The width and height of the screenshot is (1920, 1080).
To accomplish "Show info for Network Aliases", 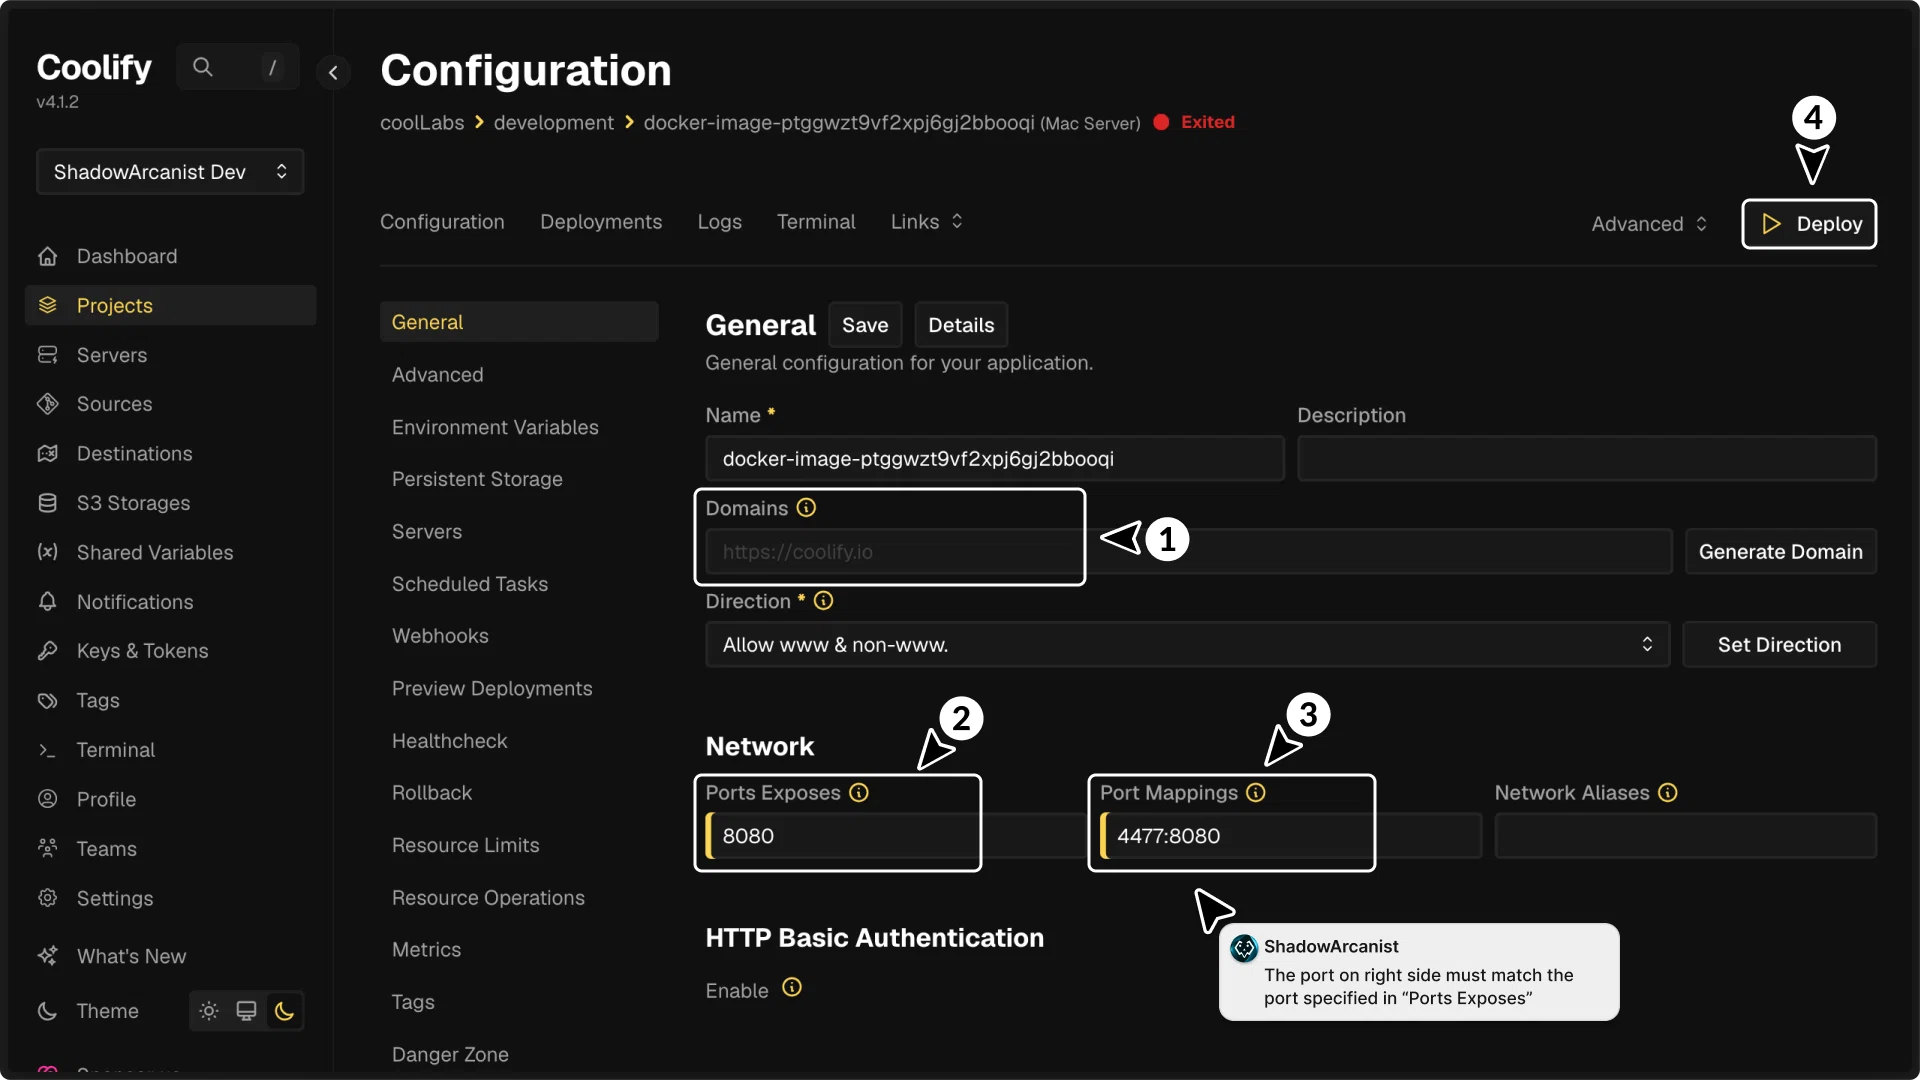I will [x=1668, y=793].
